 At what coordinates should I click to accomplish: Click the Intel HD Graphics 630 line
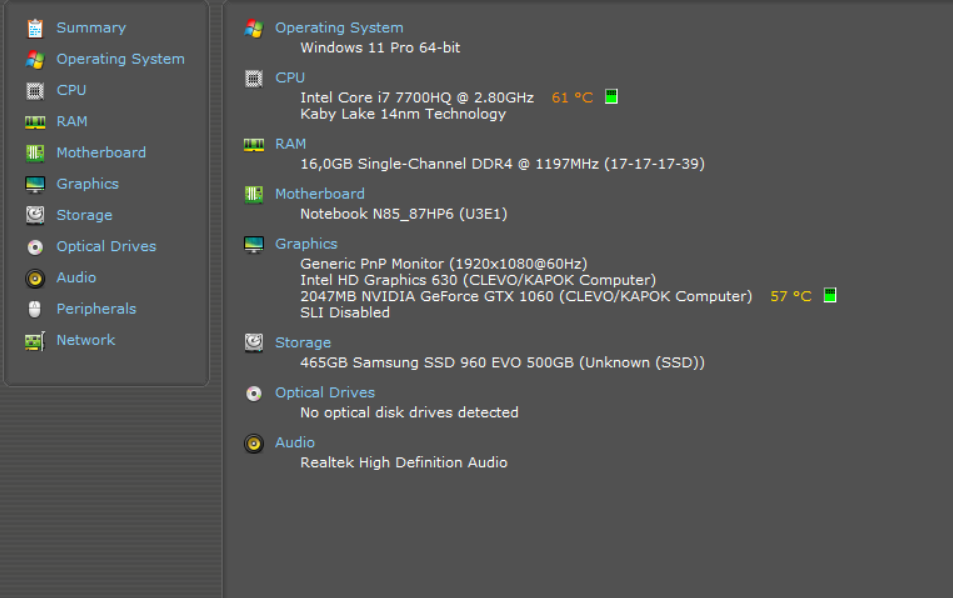coord(478,280)
